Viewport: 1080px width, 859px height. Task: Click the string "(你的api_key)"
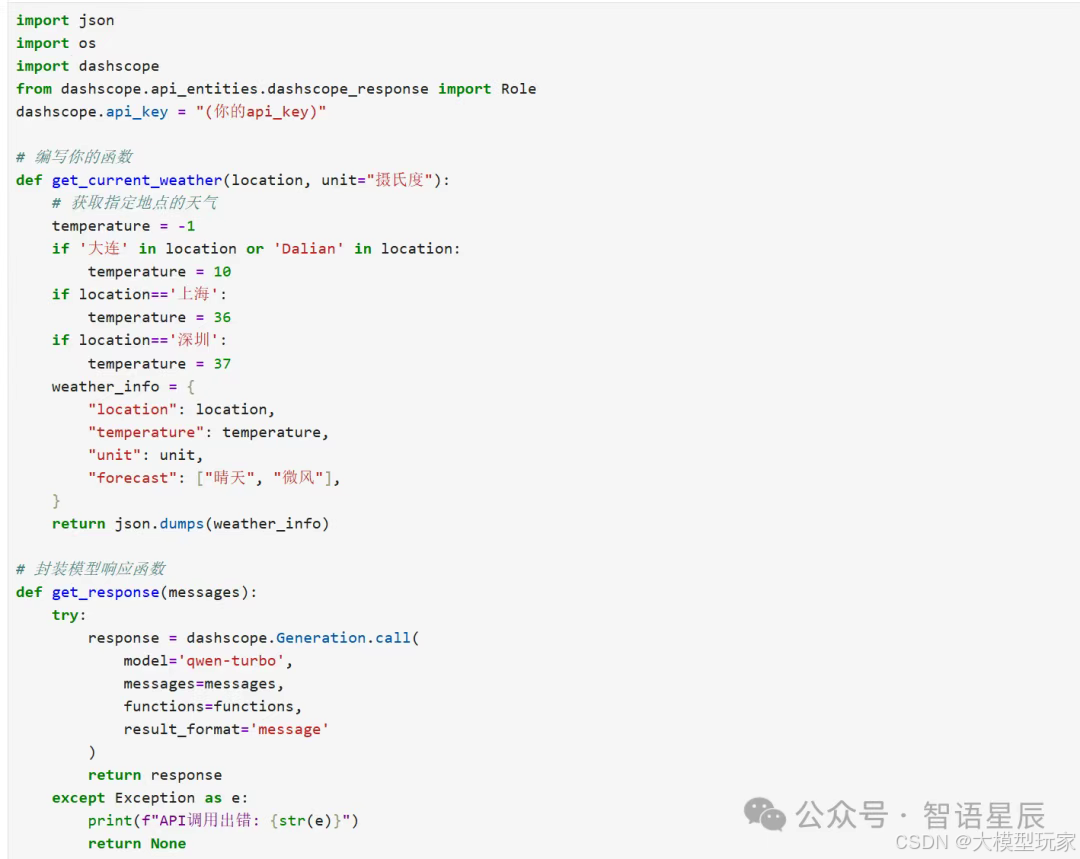[261, 112]
